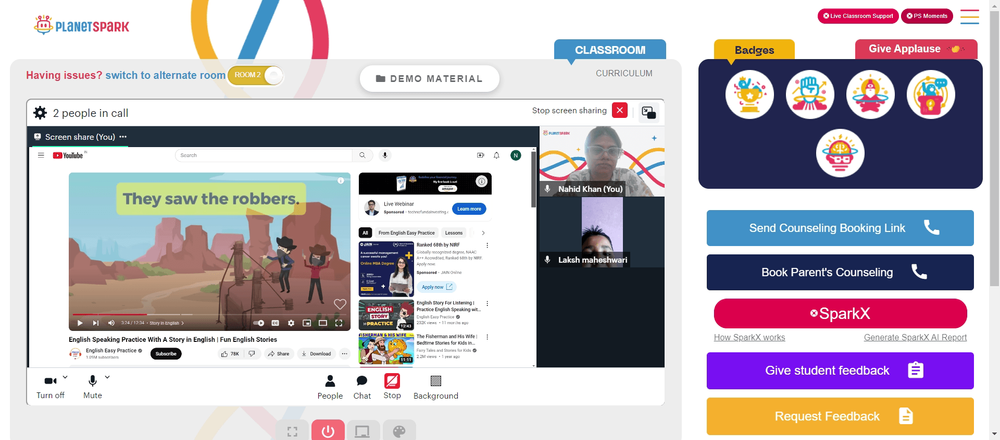Skip to next video
The width and height of the screenshot is (1000, 440).
tap(96, 323)
